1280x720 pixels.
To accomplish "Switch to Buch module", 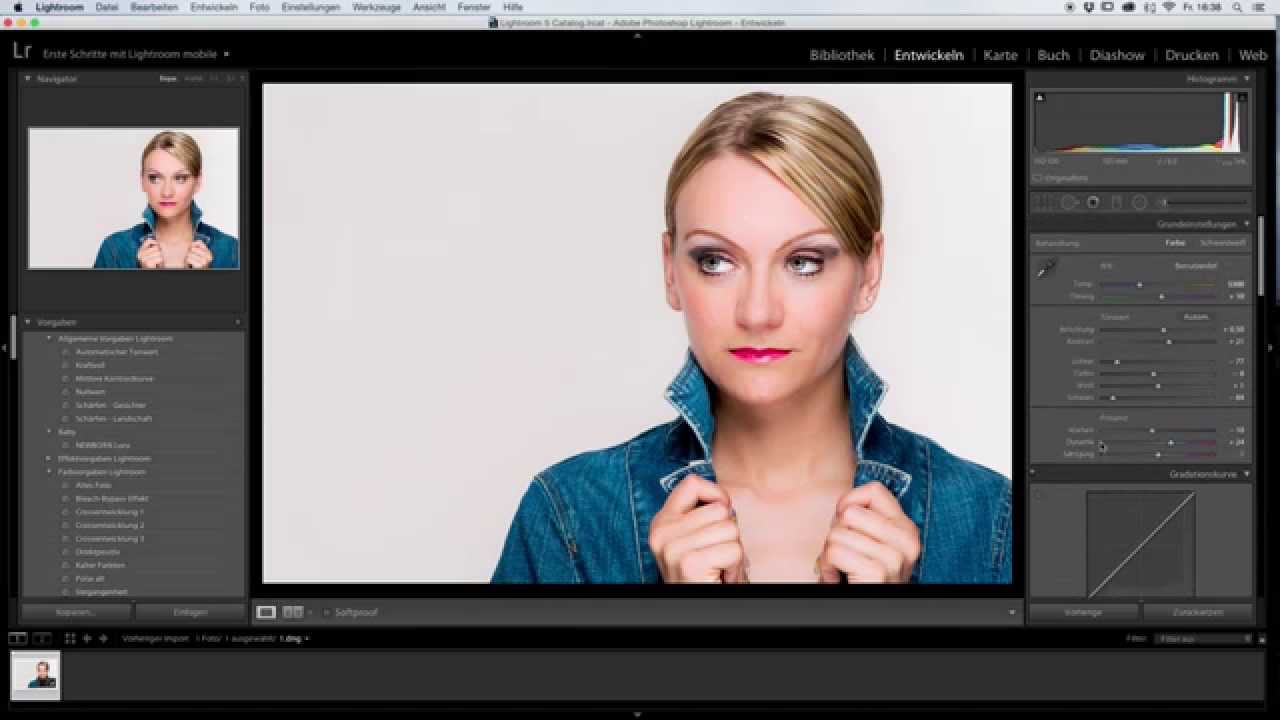I will pyautogui.click(x=1053, y=55).
